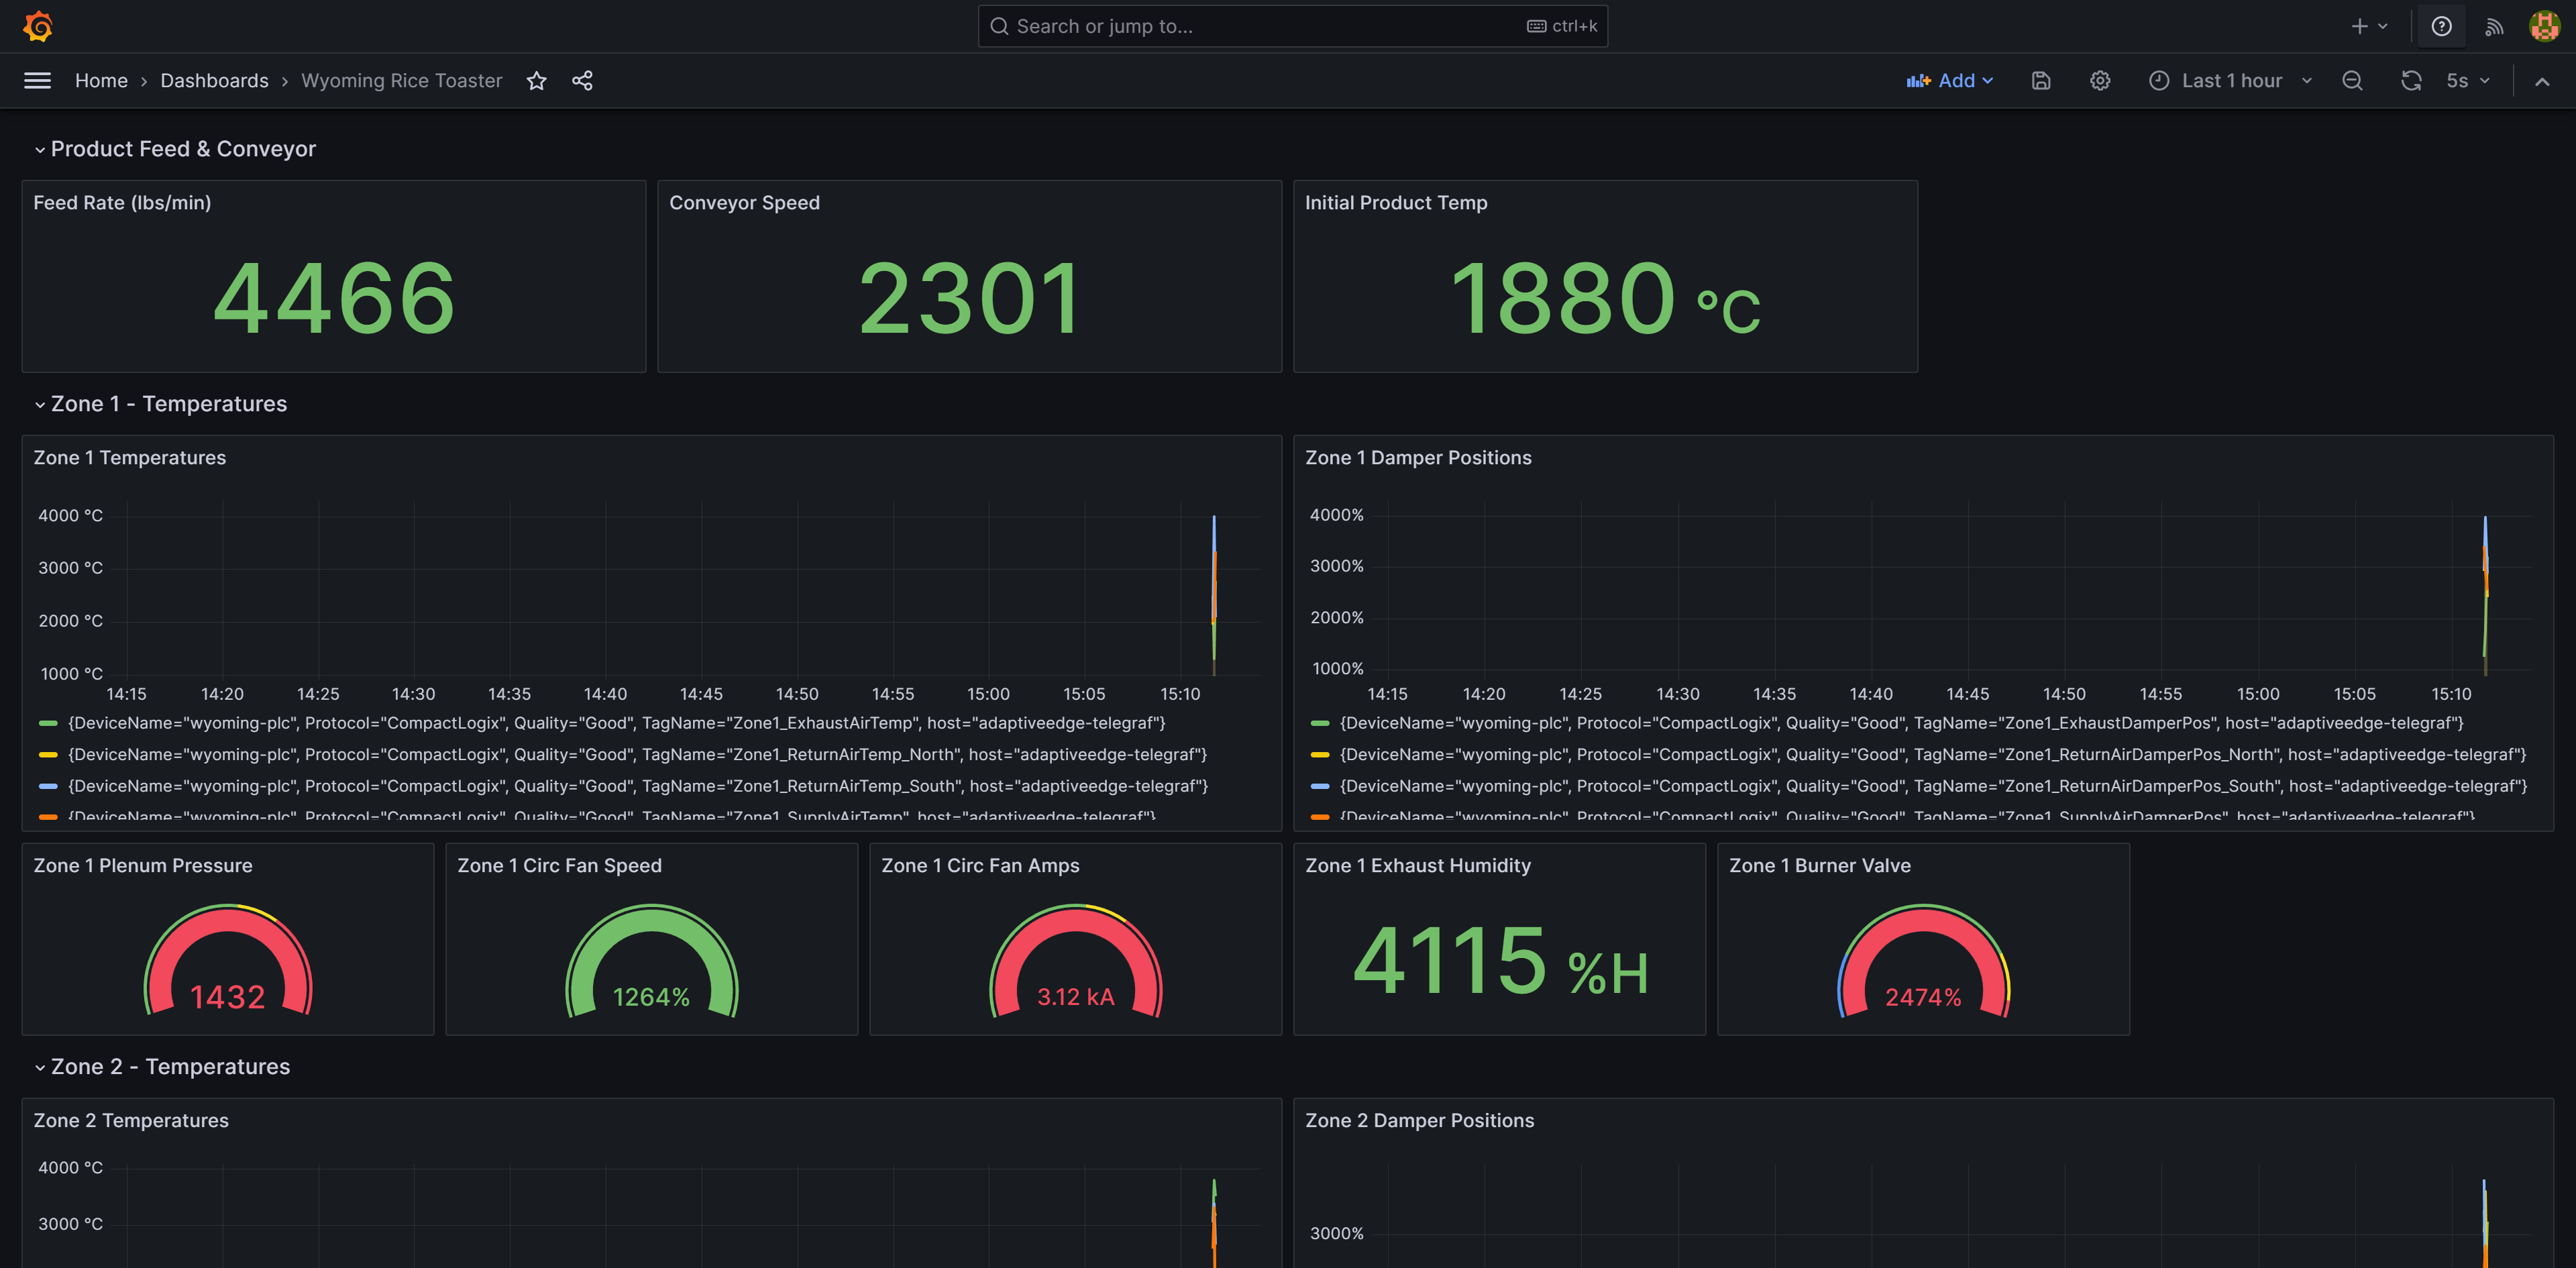Open the dashboard share options

click(582, 80)
